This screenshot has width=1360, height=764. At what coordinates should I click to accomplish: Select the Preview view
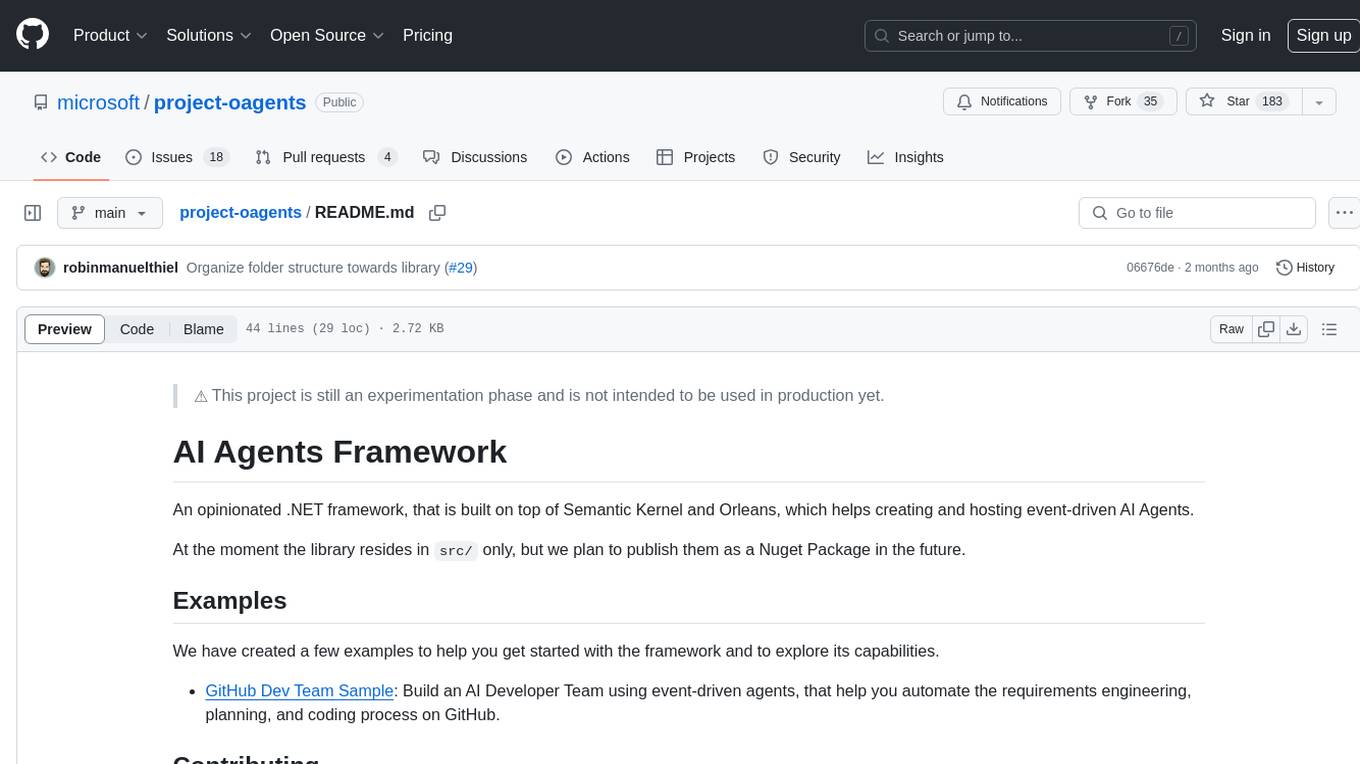point(65,329)
